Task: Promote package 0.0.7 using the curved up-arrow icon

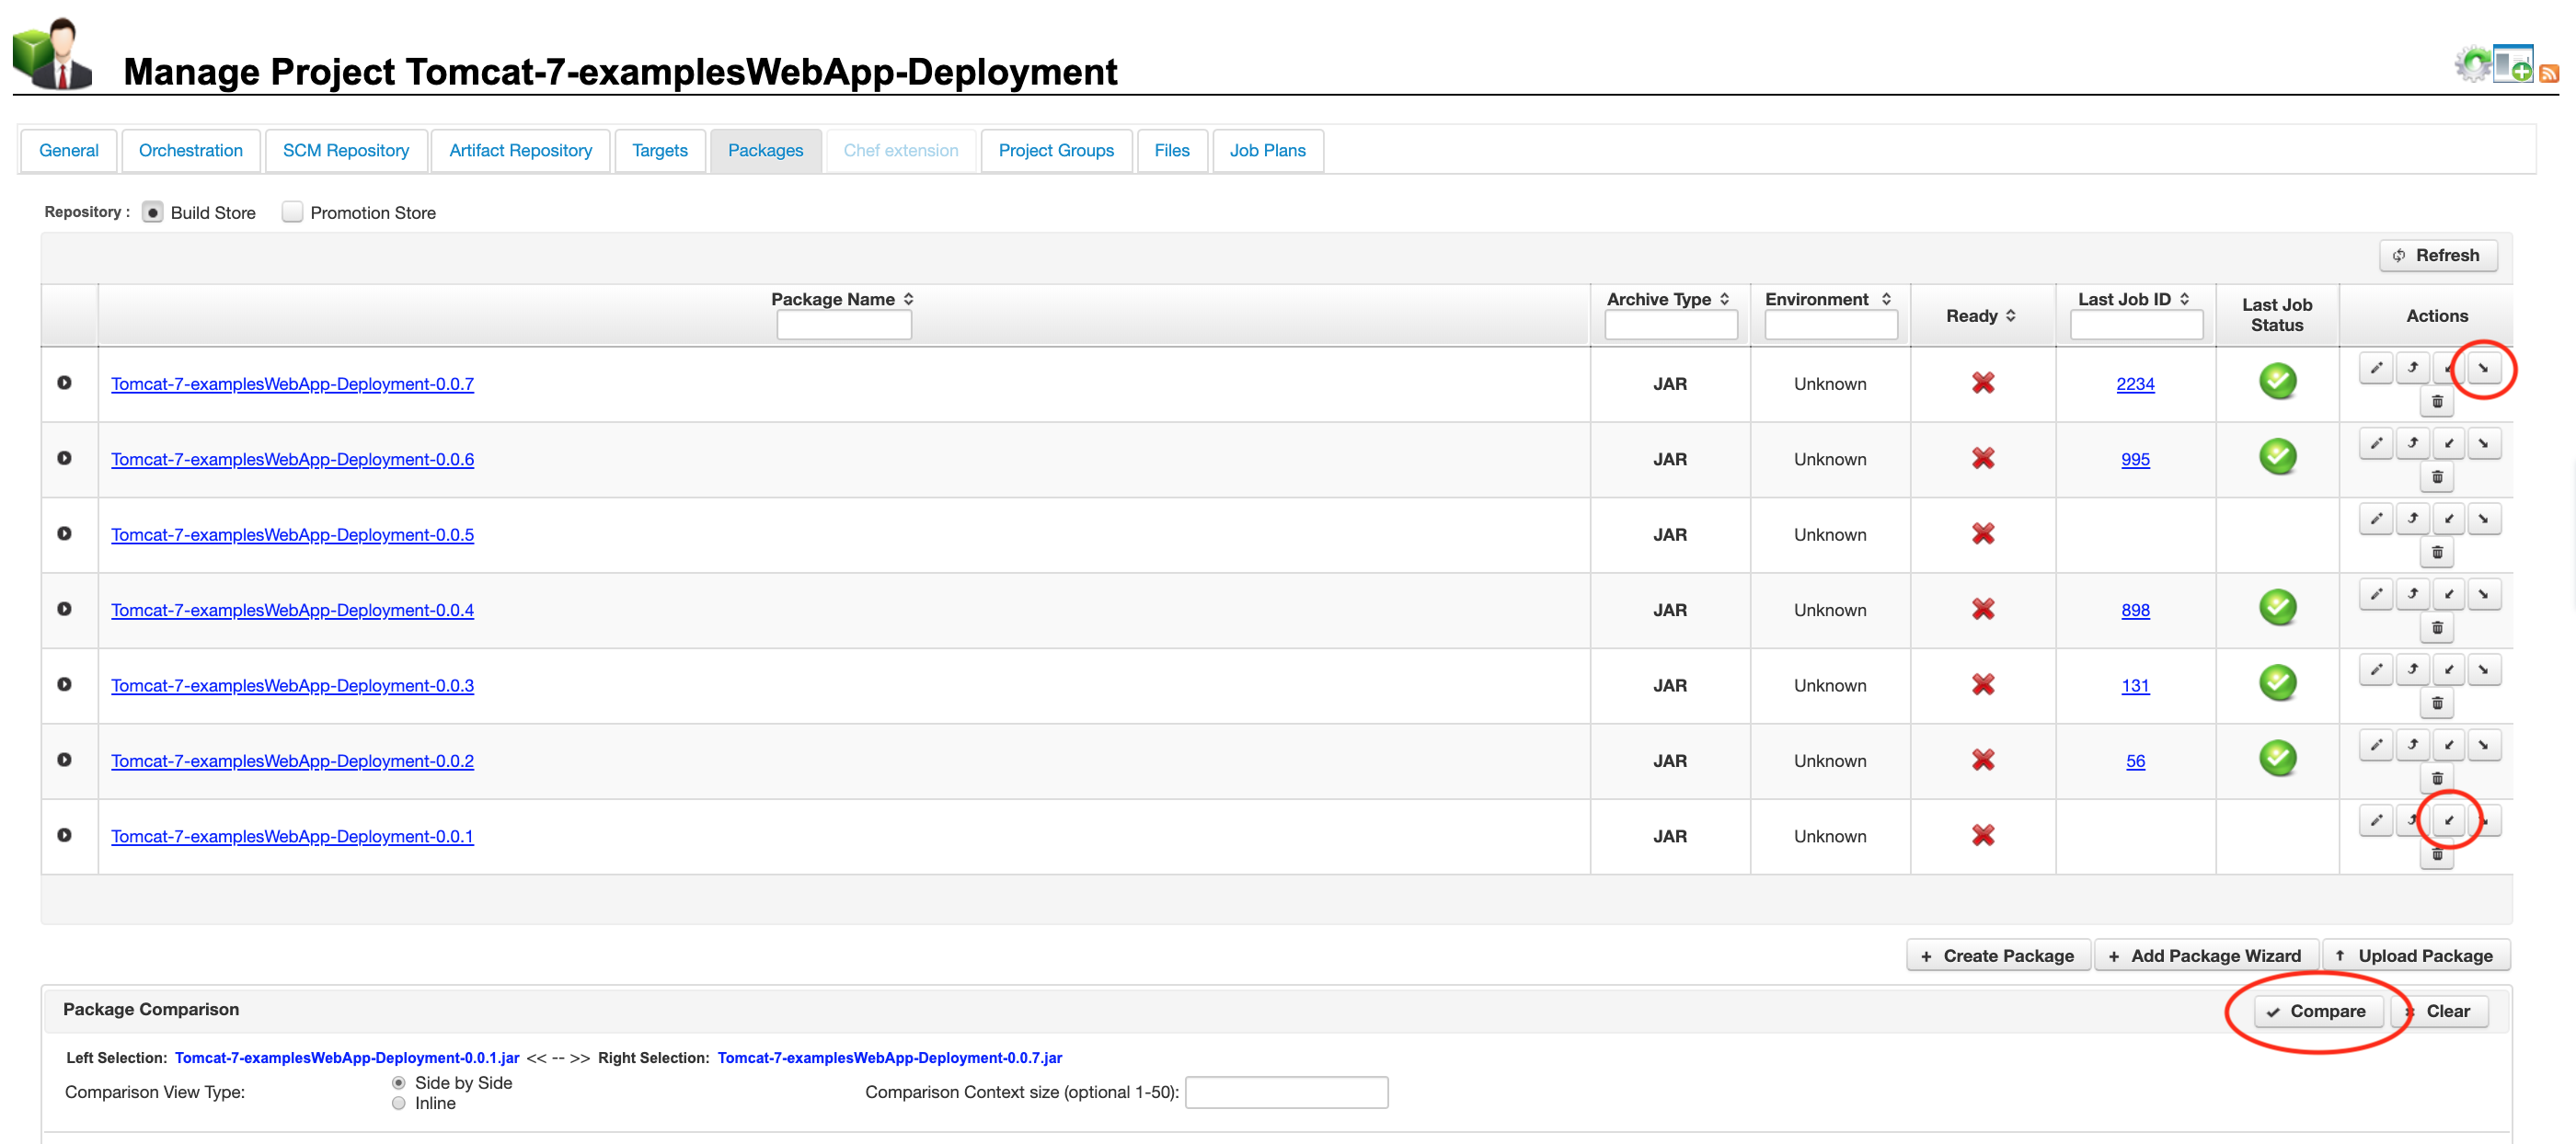Action: click(2412, 368)
